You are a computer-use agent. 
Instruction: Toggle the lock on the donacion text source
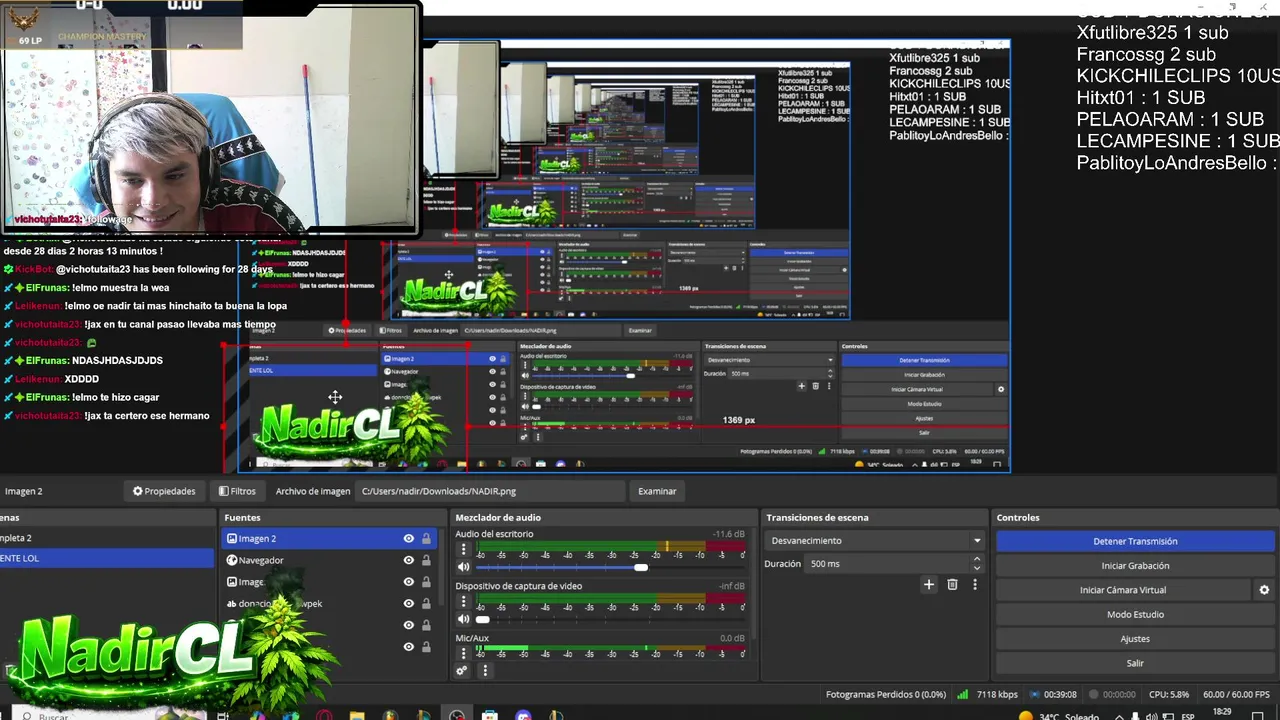426,604
